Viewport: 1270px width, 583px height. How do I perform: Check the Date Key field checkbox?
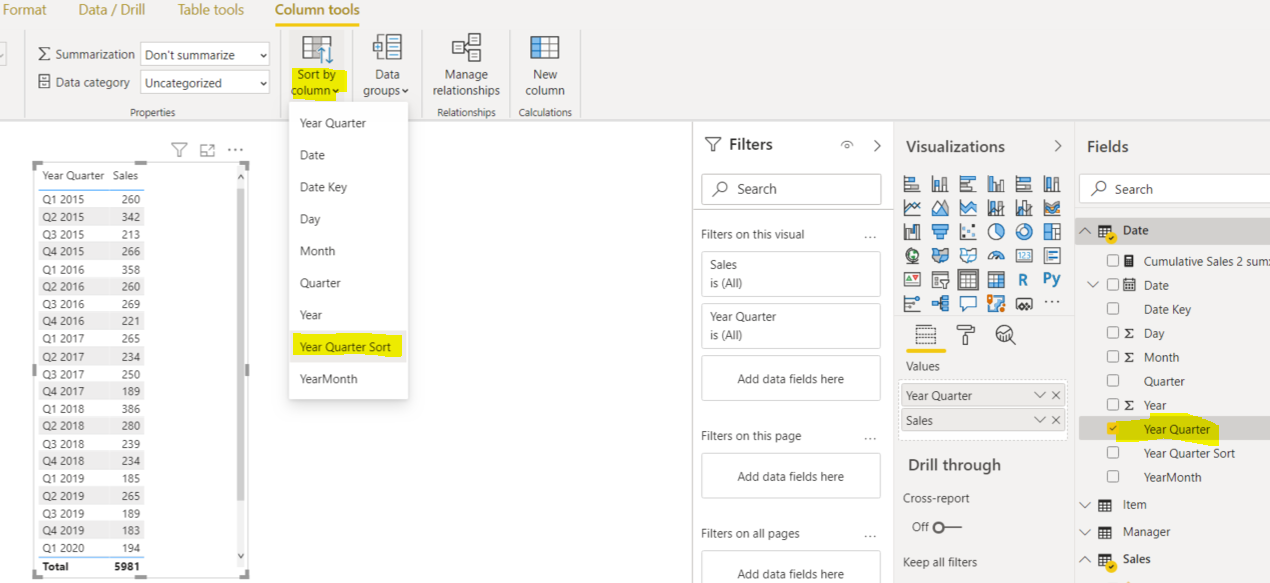(1113, 309)
